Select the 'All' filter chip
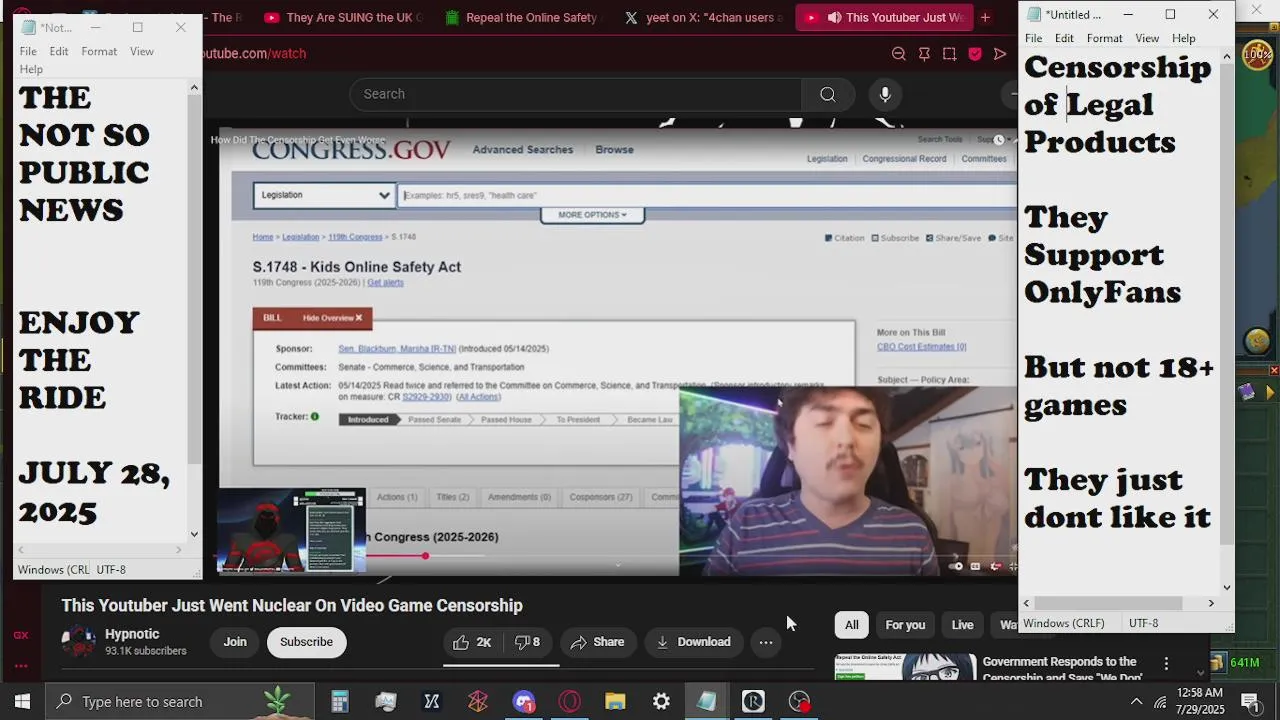Image resolution: width=1280 pixels, height=720 pixels. click(x=852, y=625)
